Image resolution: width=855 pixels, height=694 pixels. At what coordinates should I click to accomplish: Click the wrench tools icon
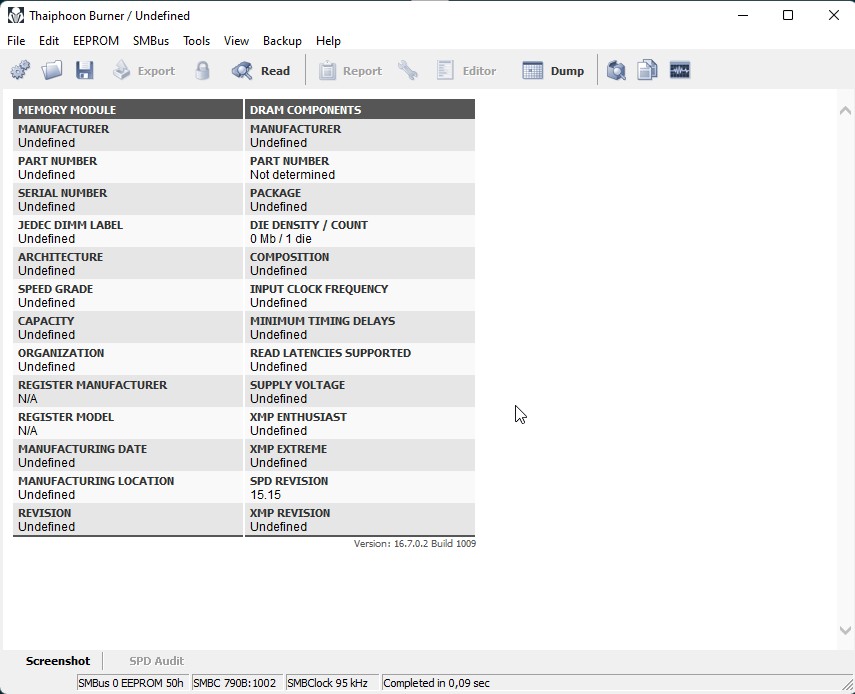(x=408, y=70)
